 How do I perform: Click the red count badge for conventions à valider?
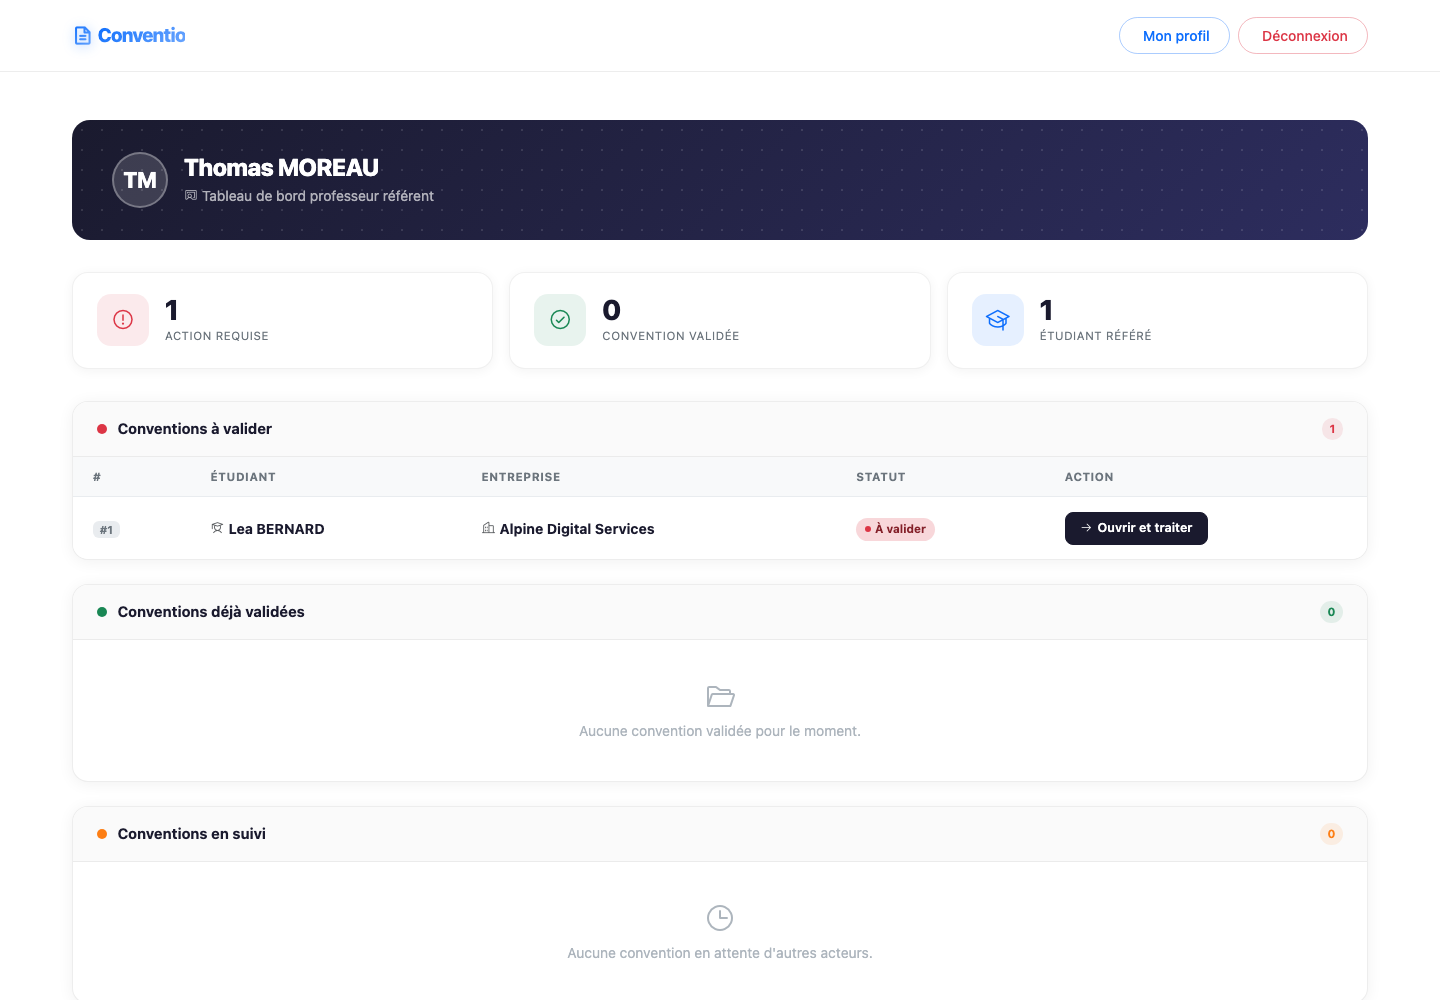pos(1332,429)
